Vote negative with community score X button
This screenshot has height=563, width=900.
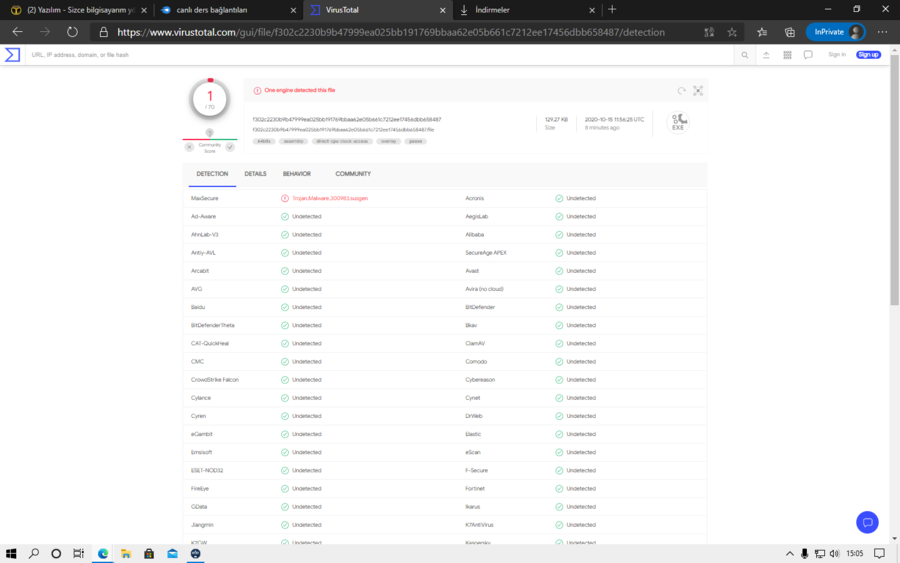point(189,147)
